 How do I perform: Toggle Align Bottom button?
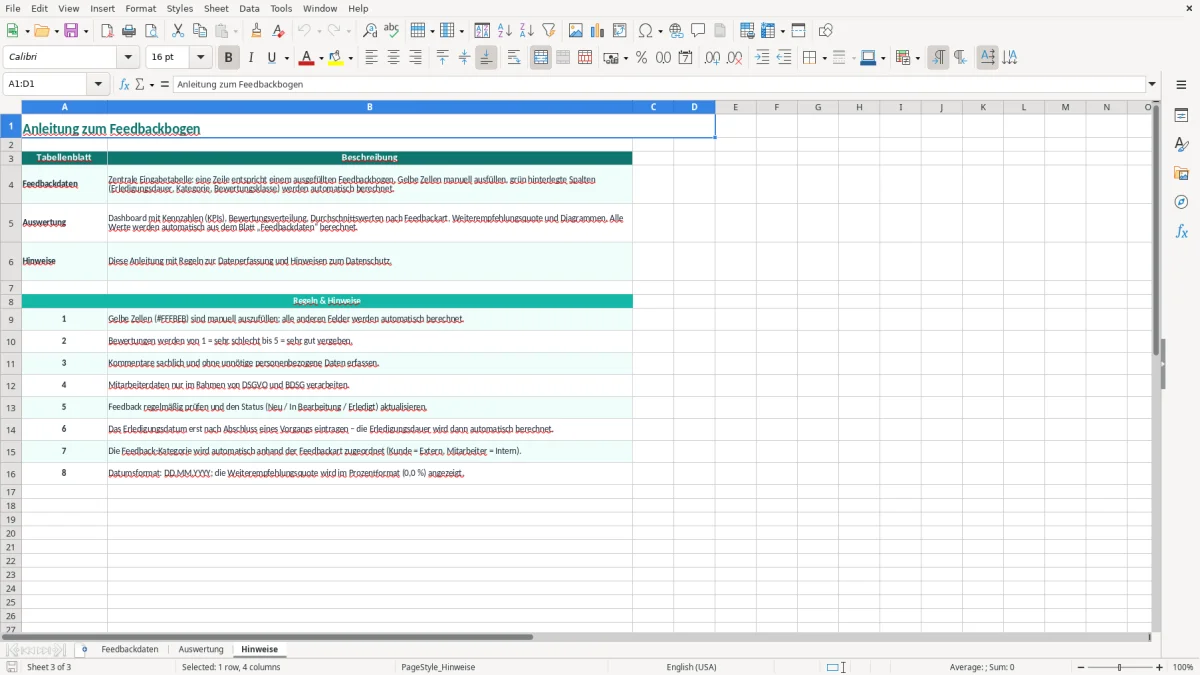tap(486, 58)
